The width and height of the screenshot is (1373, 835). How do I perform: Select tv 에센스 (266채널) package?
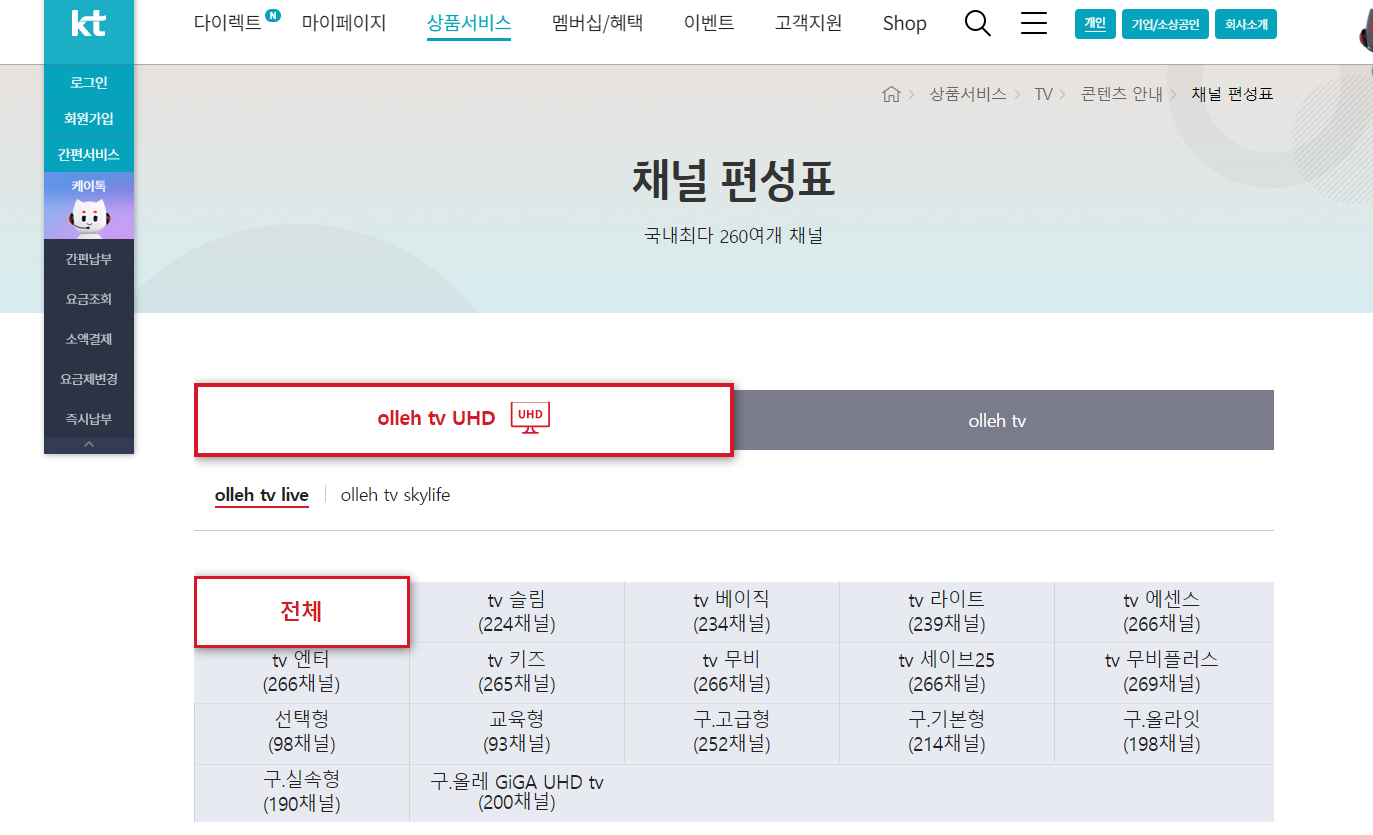[x=1162, y=612]
